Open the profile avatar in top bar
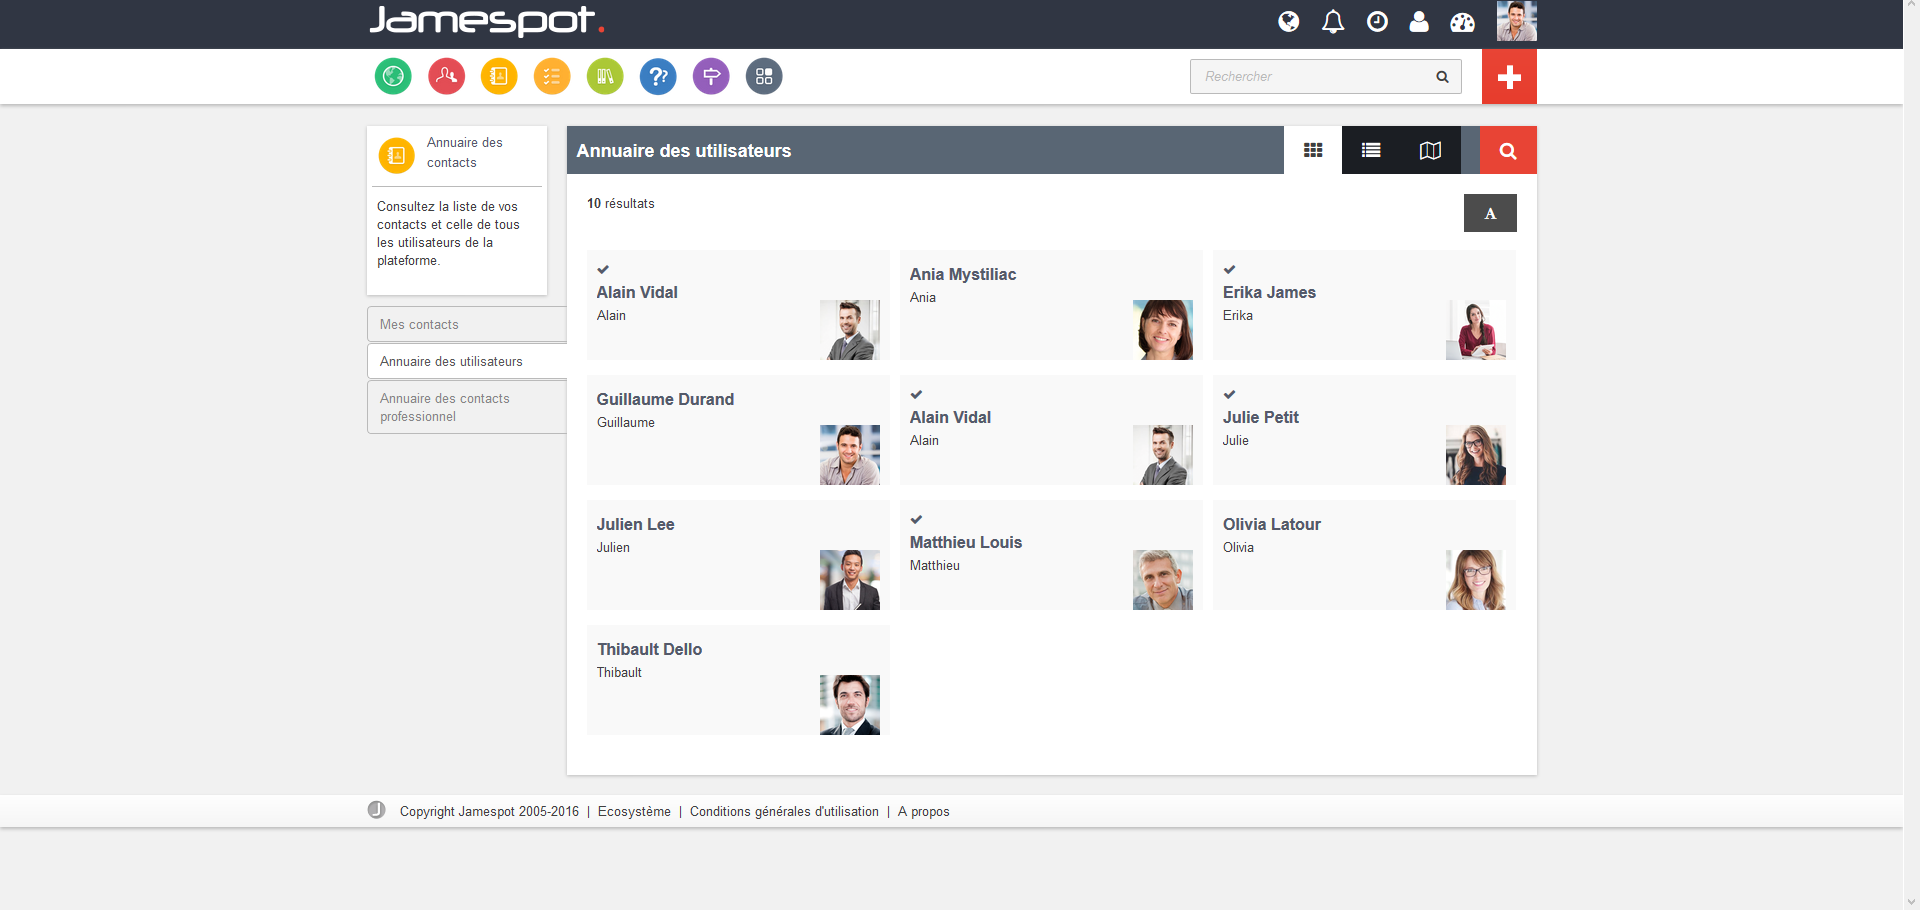Viewport: 1920px width, 910px height. (x=1516, y=22)
